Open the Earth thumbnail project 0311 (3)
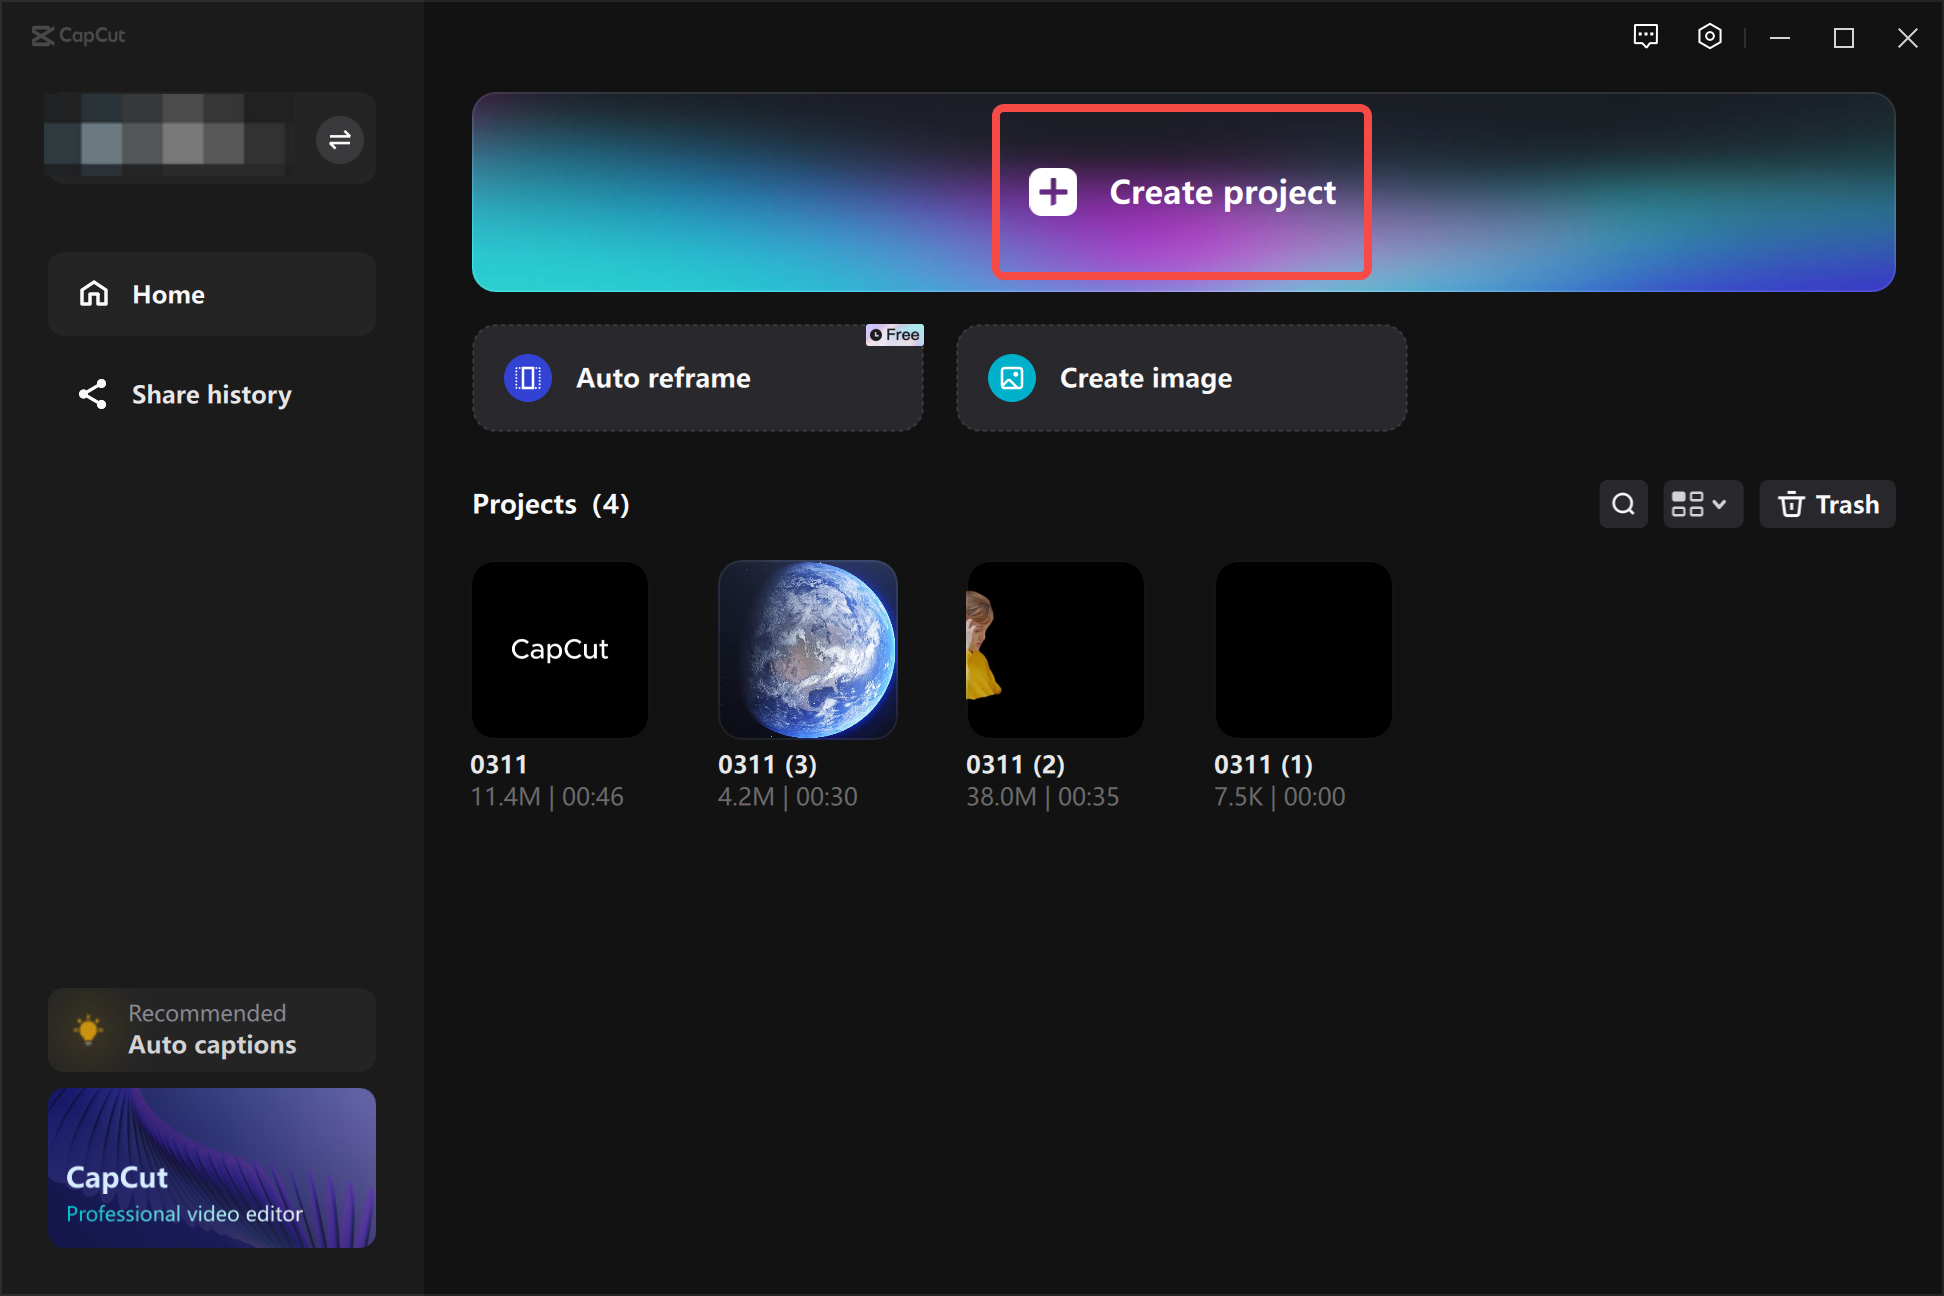Viewport: 1944px width, 1296px height. (x=808, y=650)
